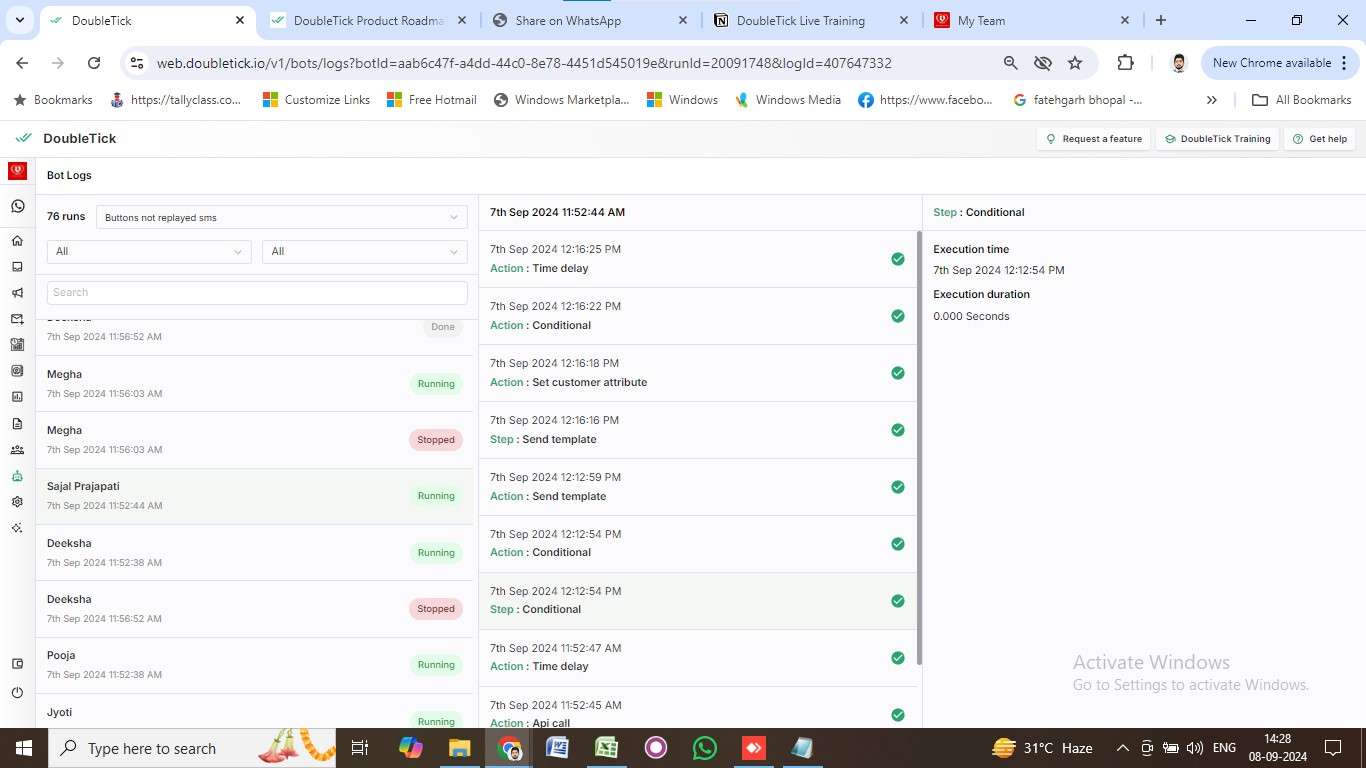Click Request a feature button
The width and height of the screenshot is (1366, 768).
[x=1094, y=139]
